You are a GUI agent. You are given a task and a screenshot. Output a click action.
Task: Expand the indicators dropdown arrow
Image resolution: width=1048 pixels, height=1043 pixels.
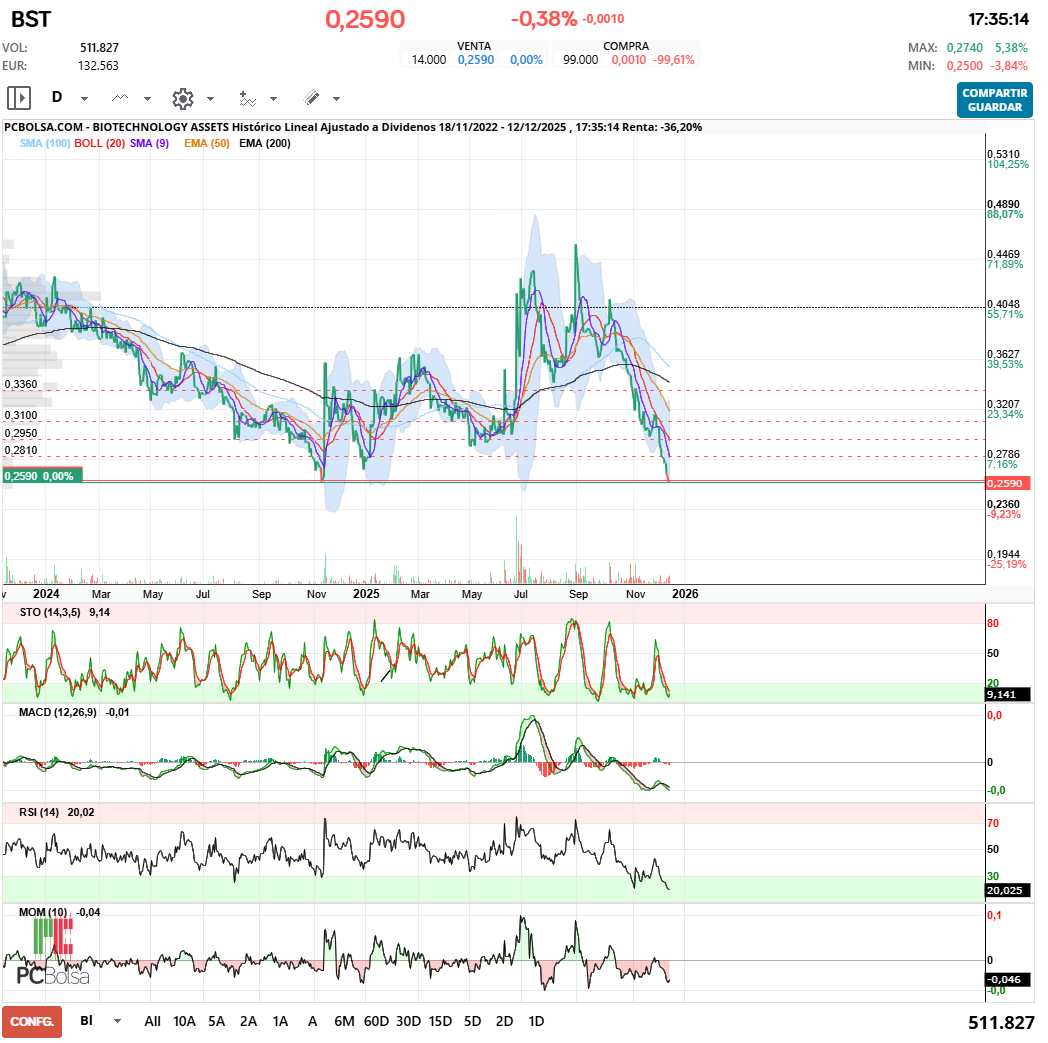[x=273, y=99]
